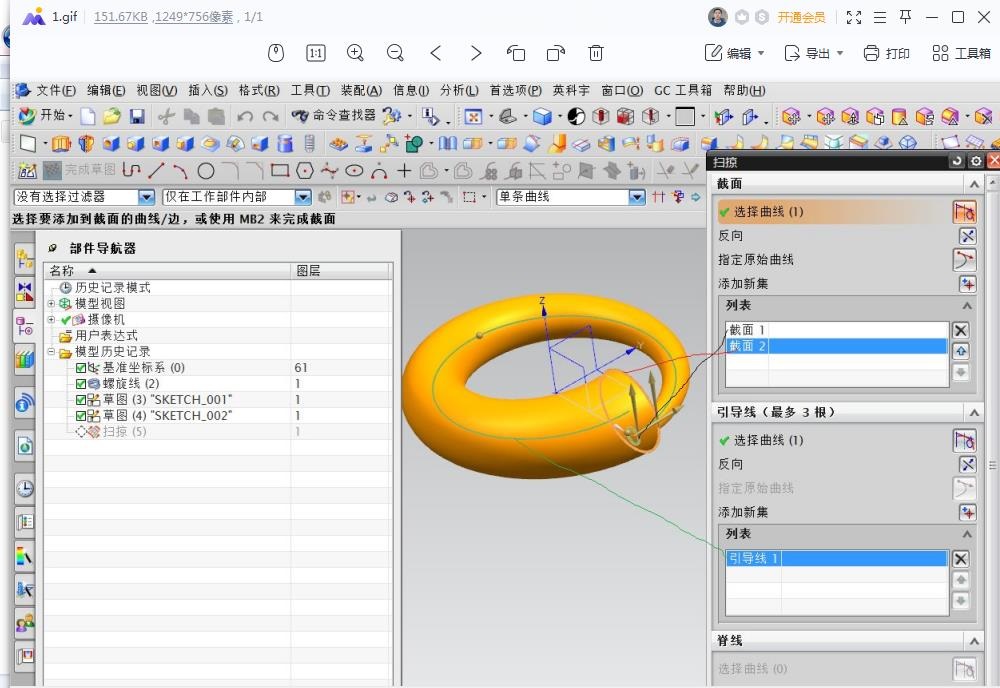
Task: Click the 添加新集 icon under 引导线
Action: 966,512
